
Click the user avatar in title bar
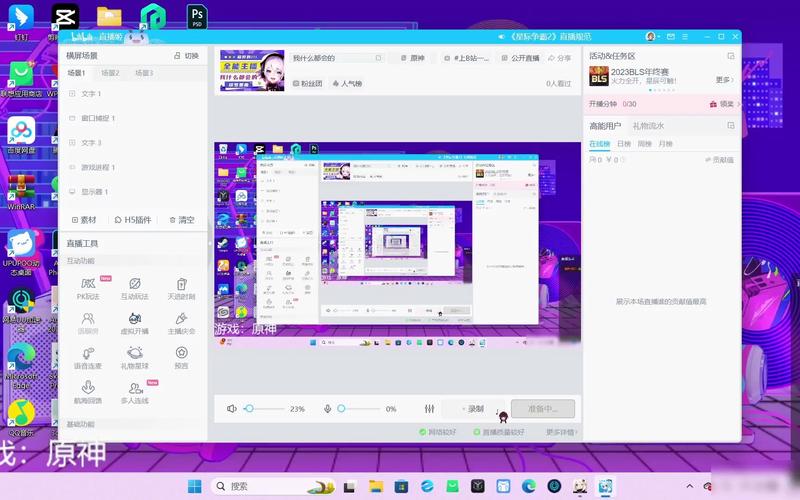(x=650, y=37)
